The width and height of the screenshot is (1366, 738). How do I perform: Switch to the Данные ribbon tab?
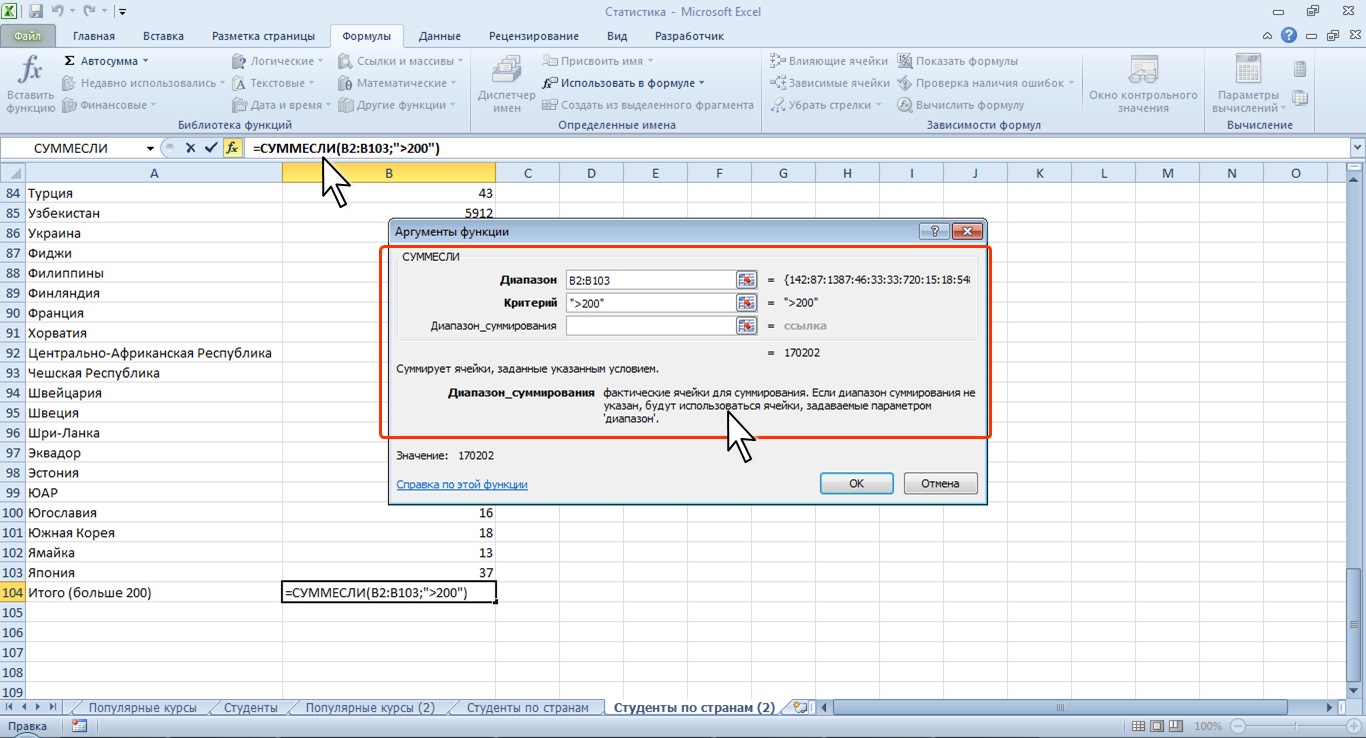point(440,36)
